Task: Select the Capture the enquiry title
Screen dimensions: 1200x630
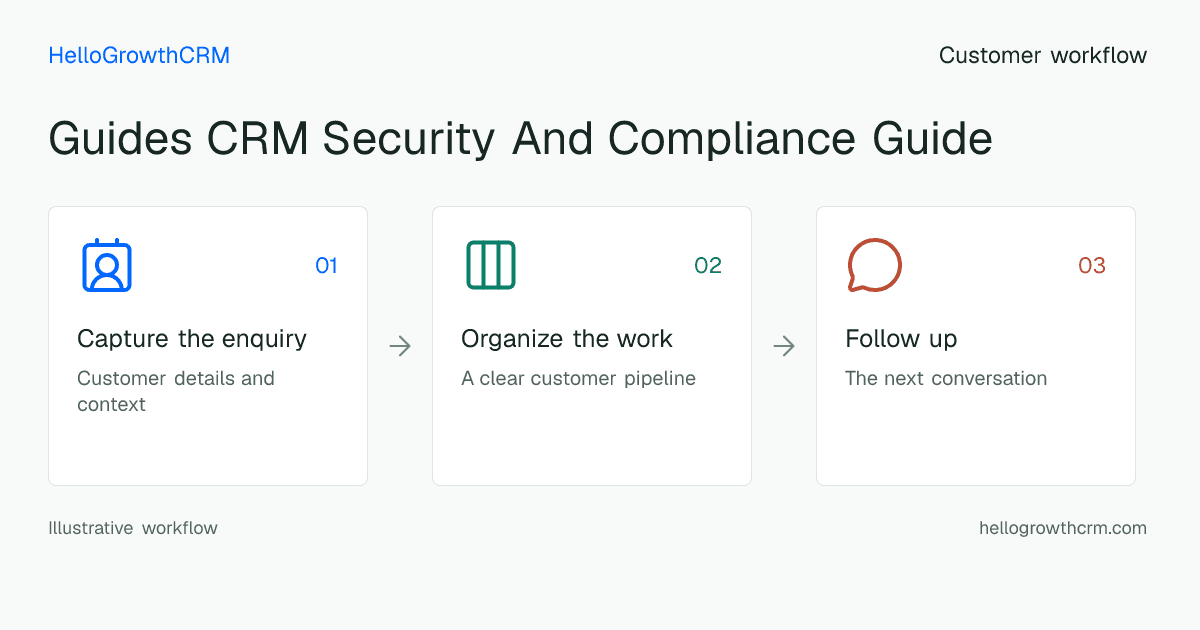Action: pyautogui.click(x=192, y=339)
